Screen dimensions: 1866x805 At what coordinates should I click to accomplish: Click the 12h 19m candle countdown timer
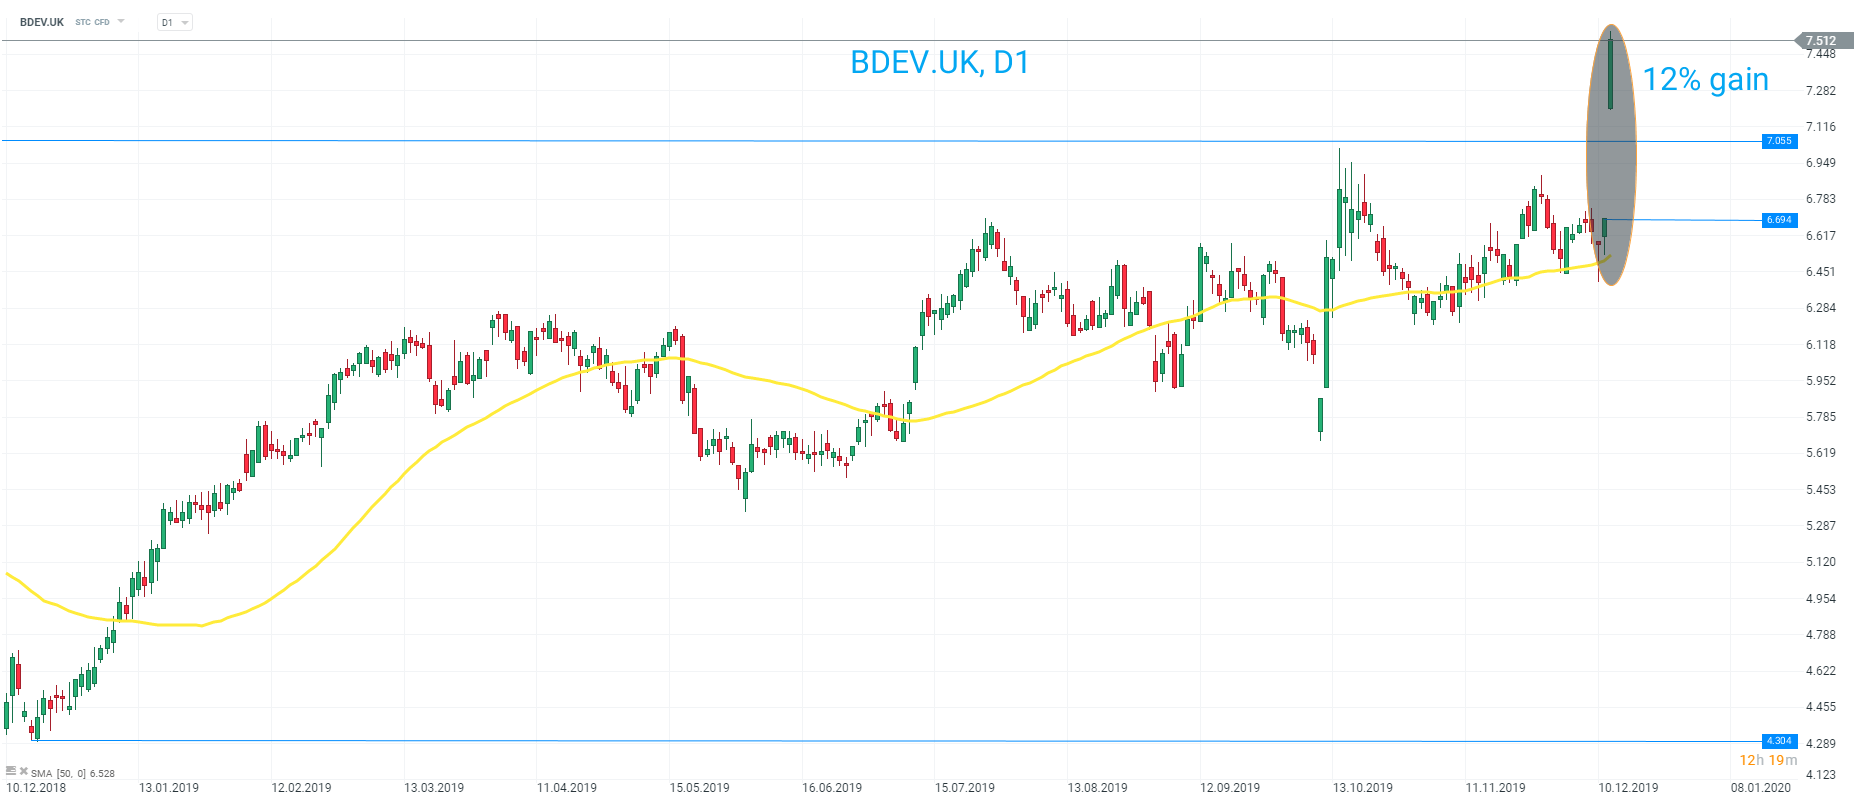coord(1768,760)
